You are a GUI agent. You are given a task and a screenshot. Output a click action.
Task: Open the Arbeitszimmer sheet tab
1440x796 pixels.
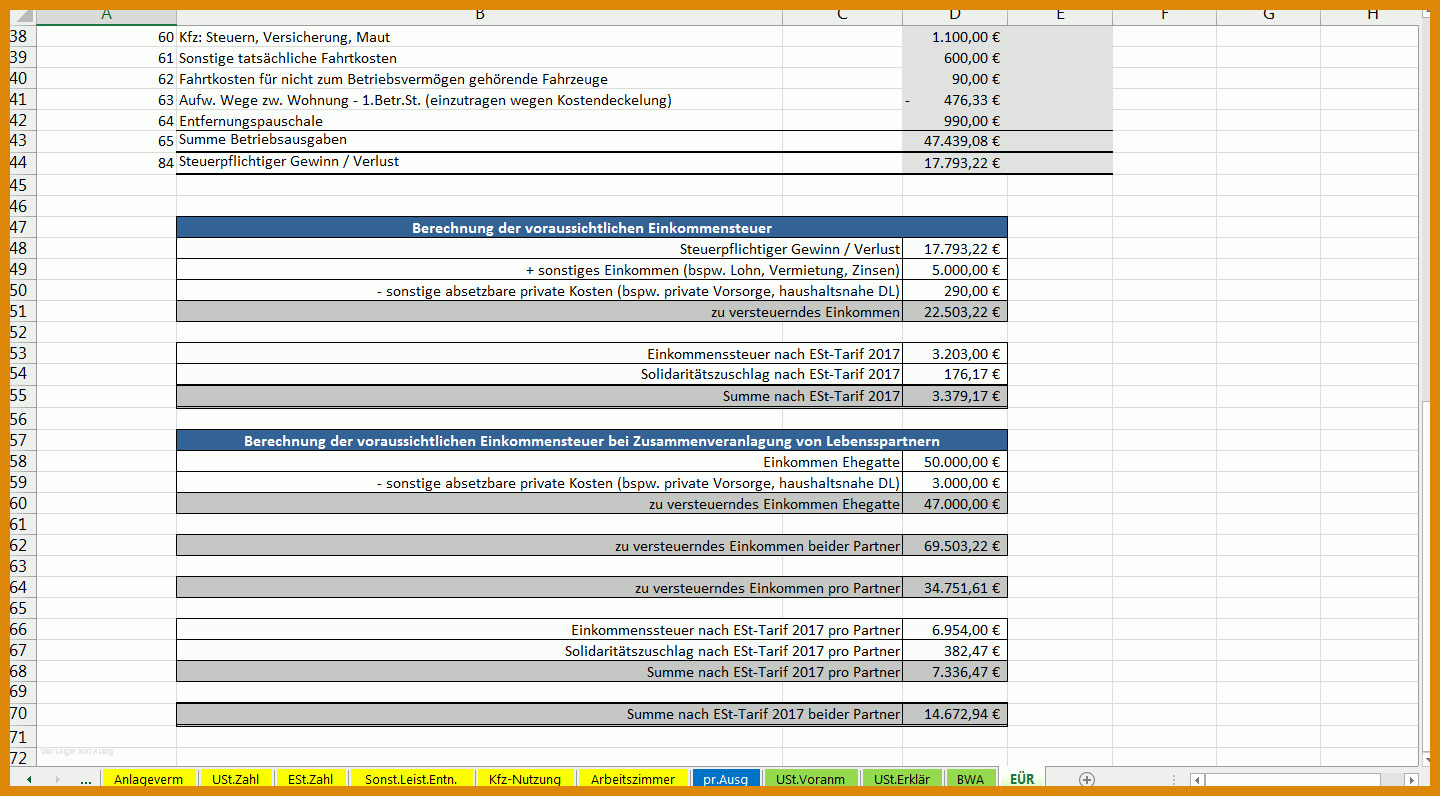point(633,779)
